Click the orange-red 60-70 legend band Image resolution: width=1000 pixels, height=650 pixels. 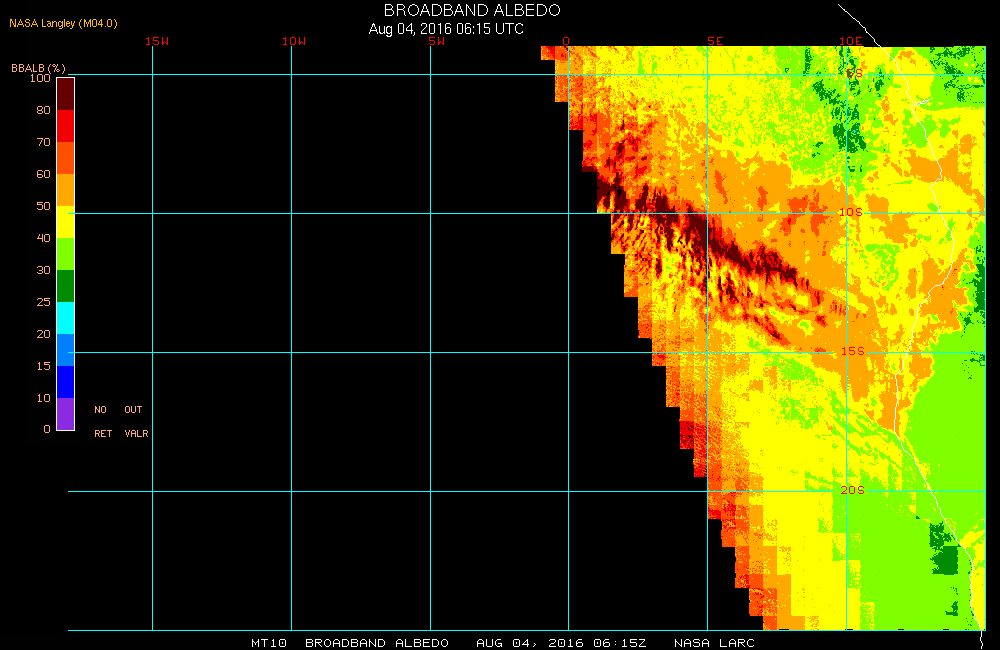[66, 158]
